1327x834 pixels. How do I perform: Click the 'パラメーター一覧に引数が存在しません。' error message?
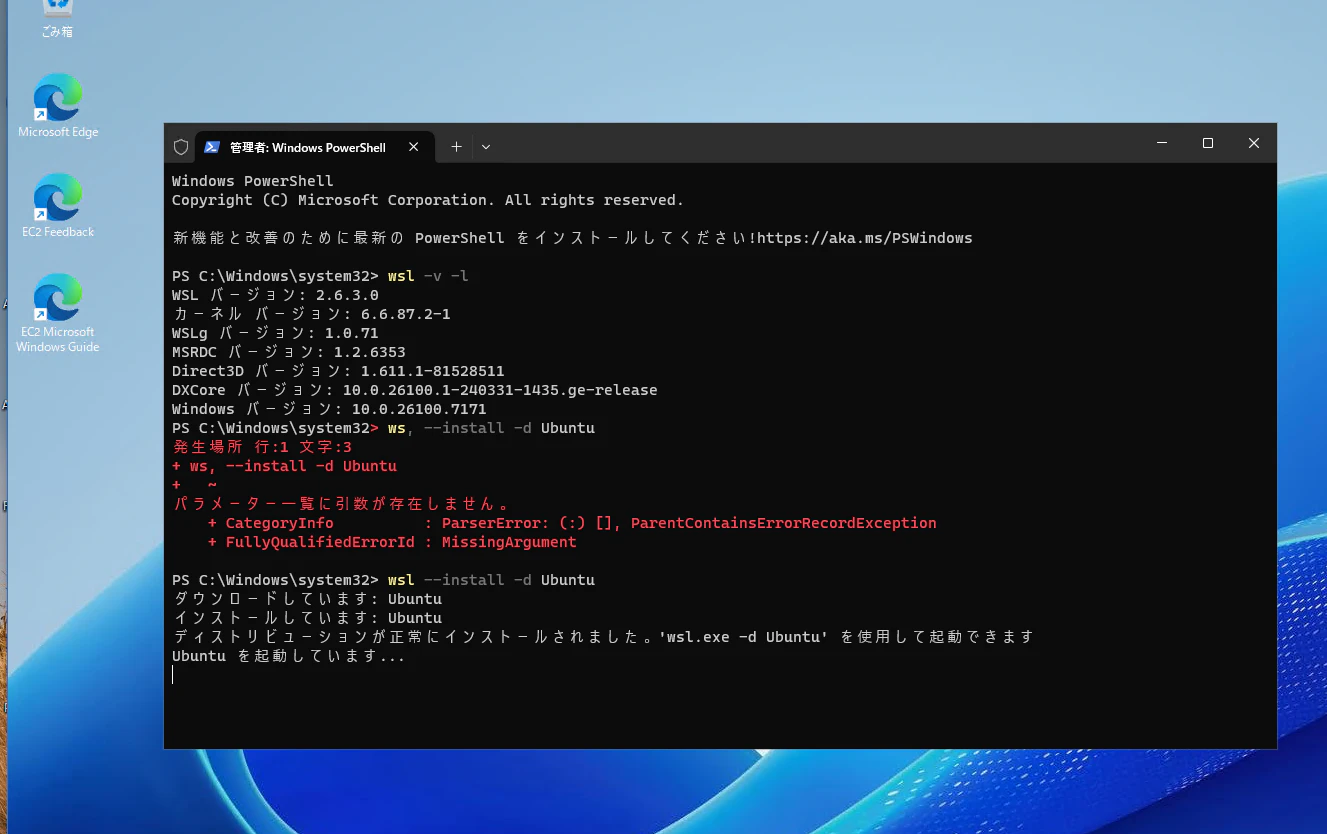point(343,504)
